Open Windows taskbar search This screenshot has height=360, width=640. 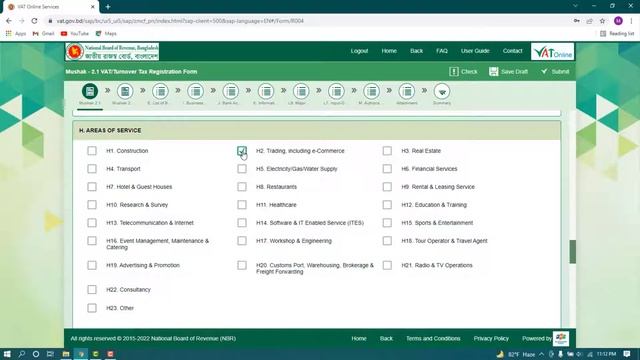coord(22,354)
